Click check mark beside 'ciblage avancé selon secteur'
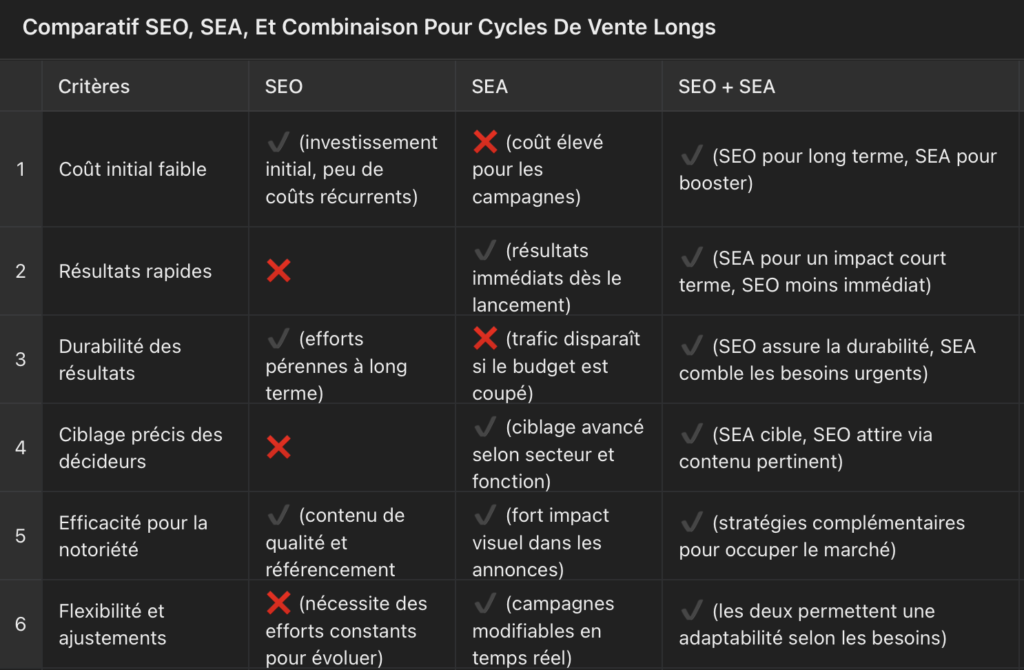This screenshot has width=1024, height=670. point(485,428)
